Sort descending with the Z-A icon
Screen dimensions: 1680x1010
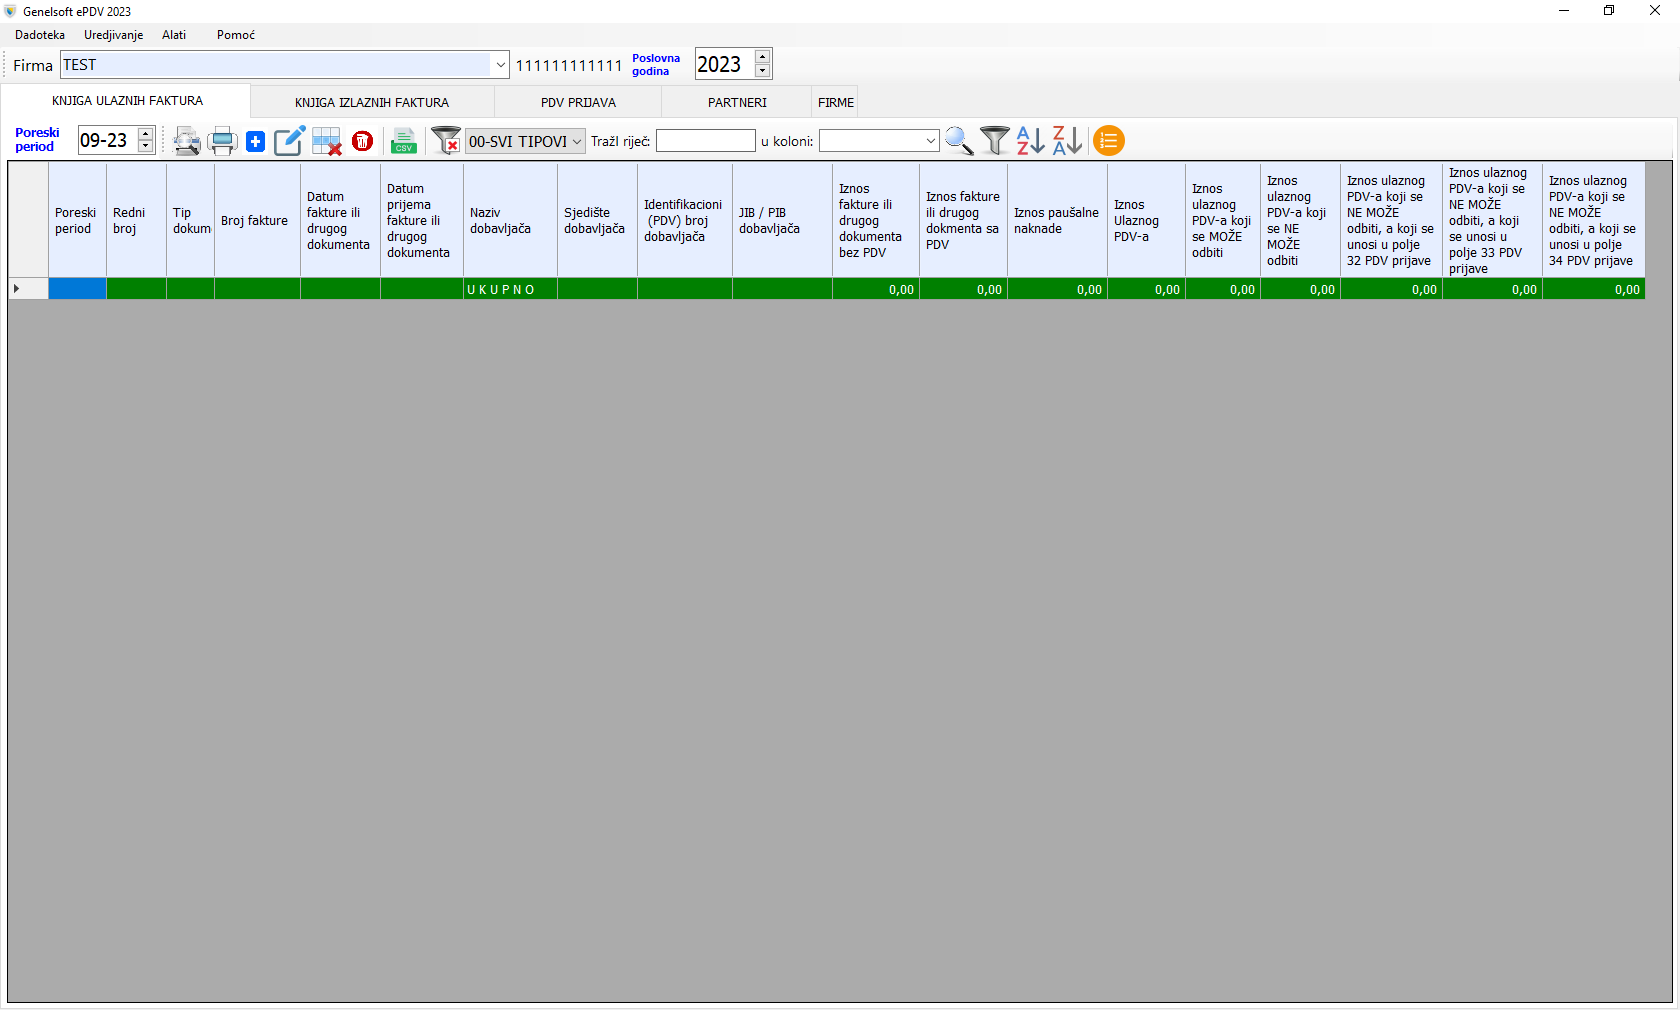(x=1067, y=141)
